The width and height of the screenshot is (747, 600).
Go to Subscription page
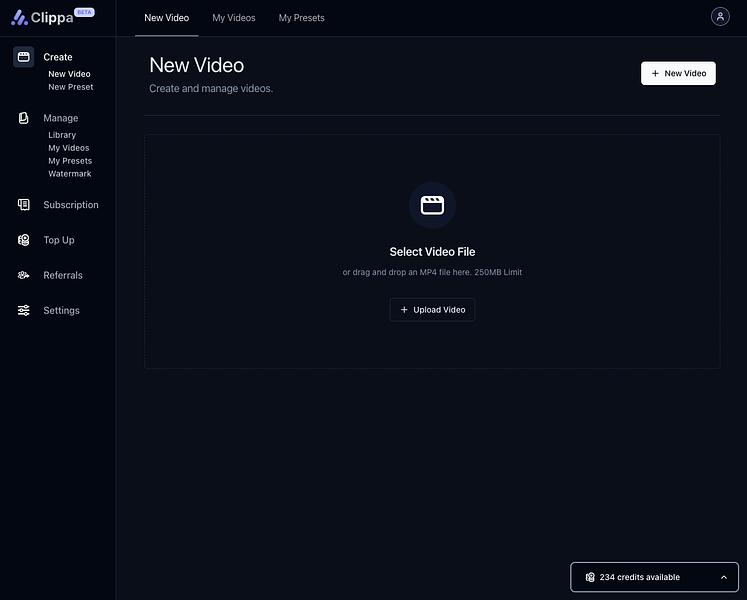(71, 205)
